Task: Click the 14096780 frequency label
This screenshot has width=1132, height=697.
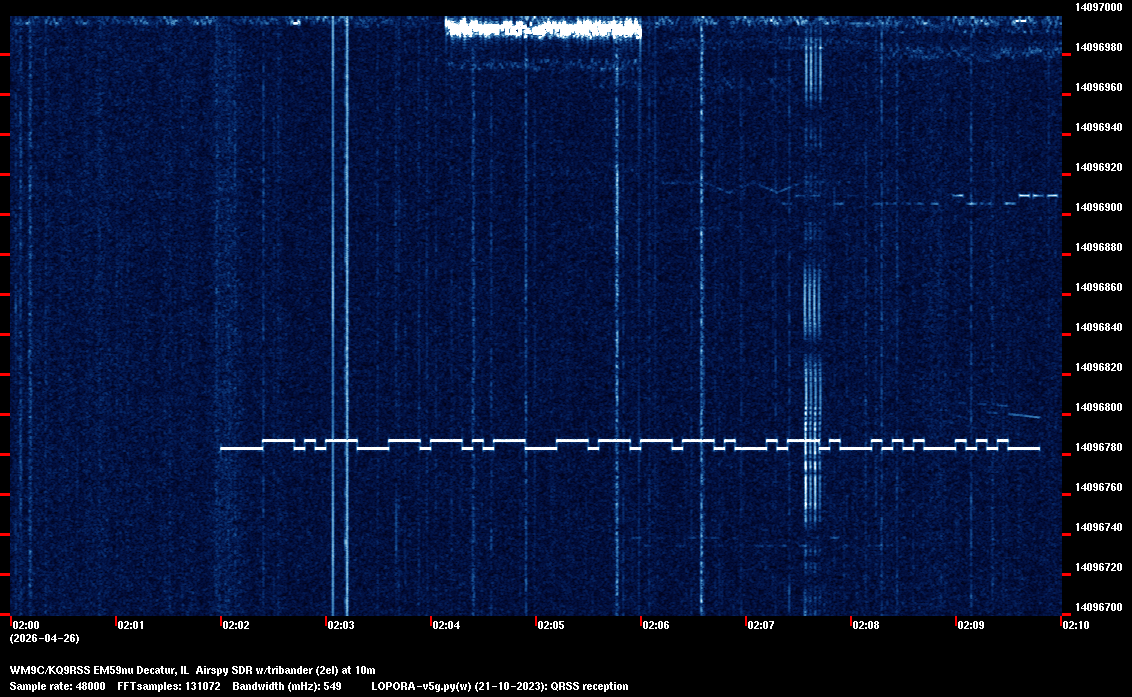Action: (x=1097, y=447)
